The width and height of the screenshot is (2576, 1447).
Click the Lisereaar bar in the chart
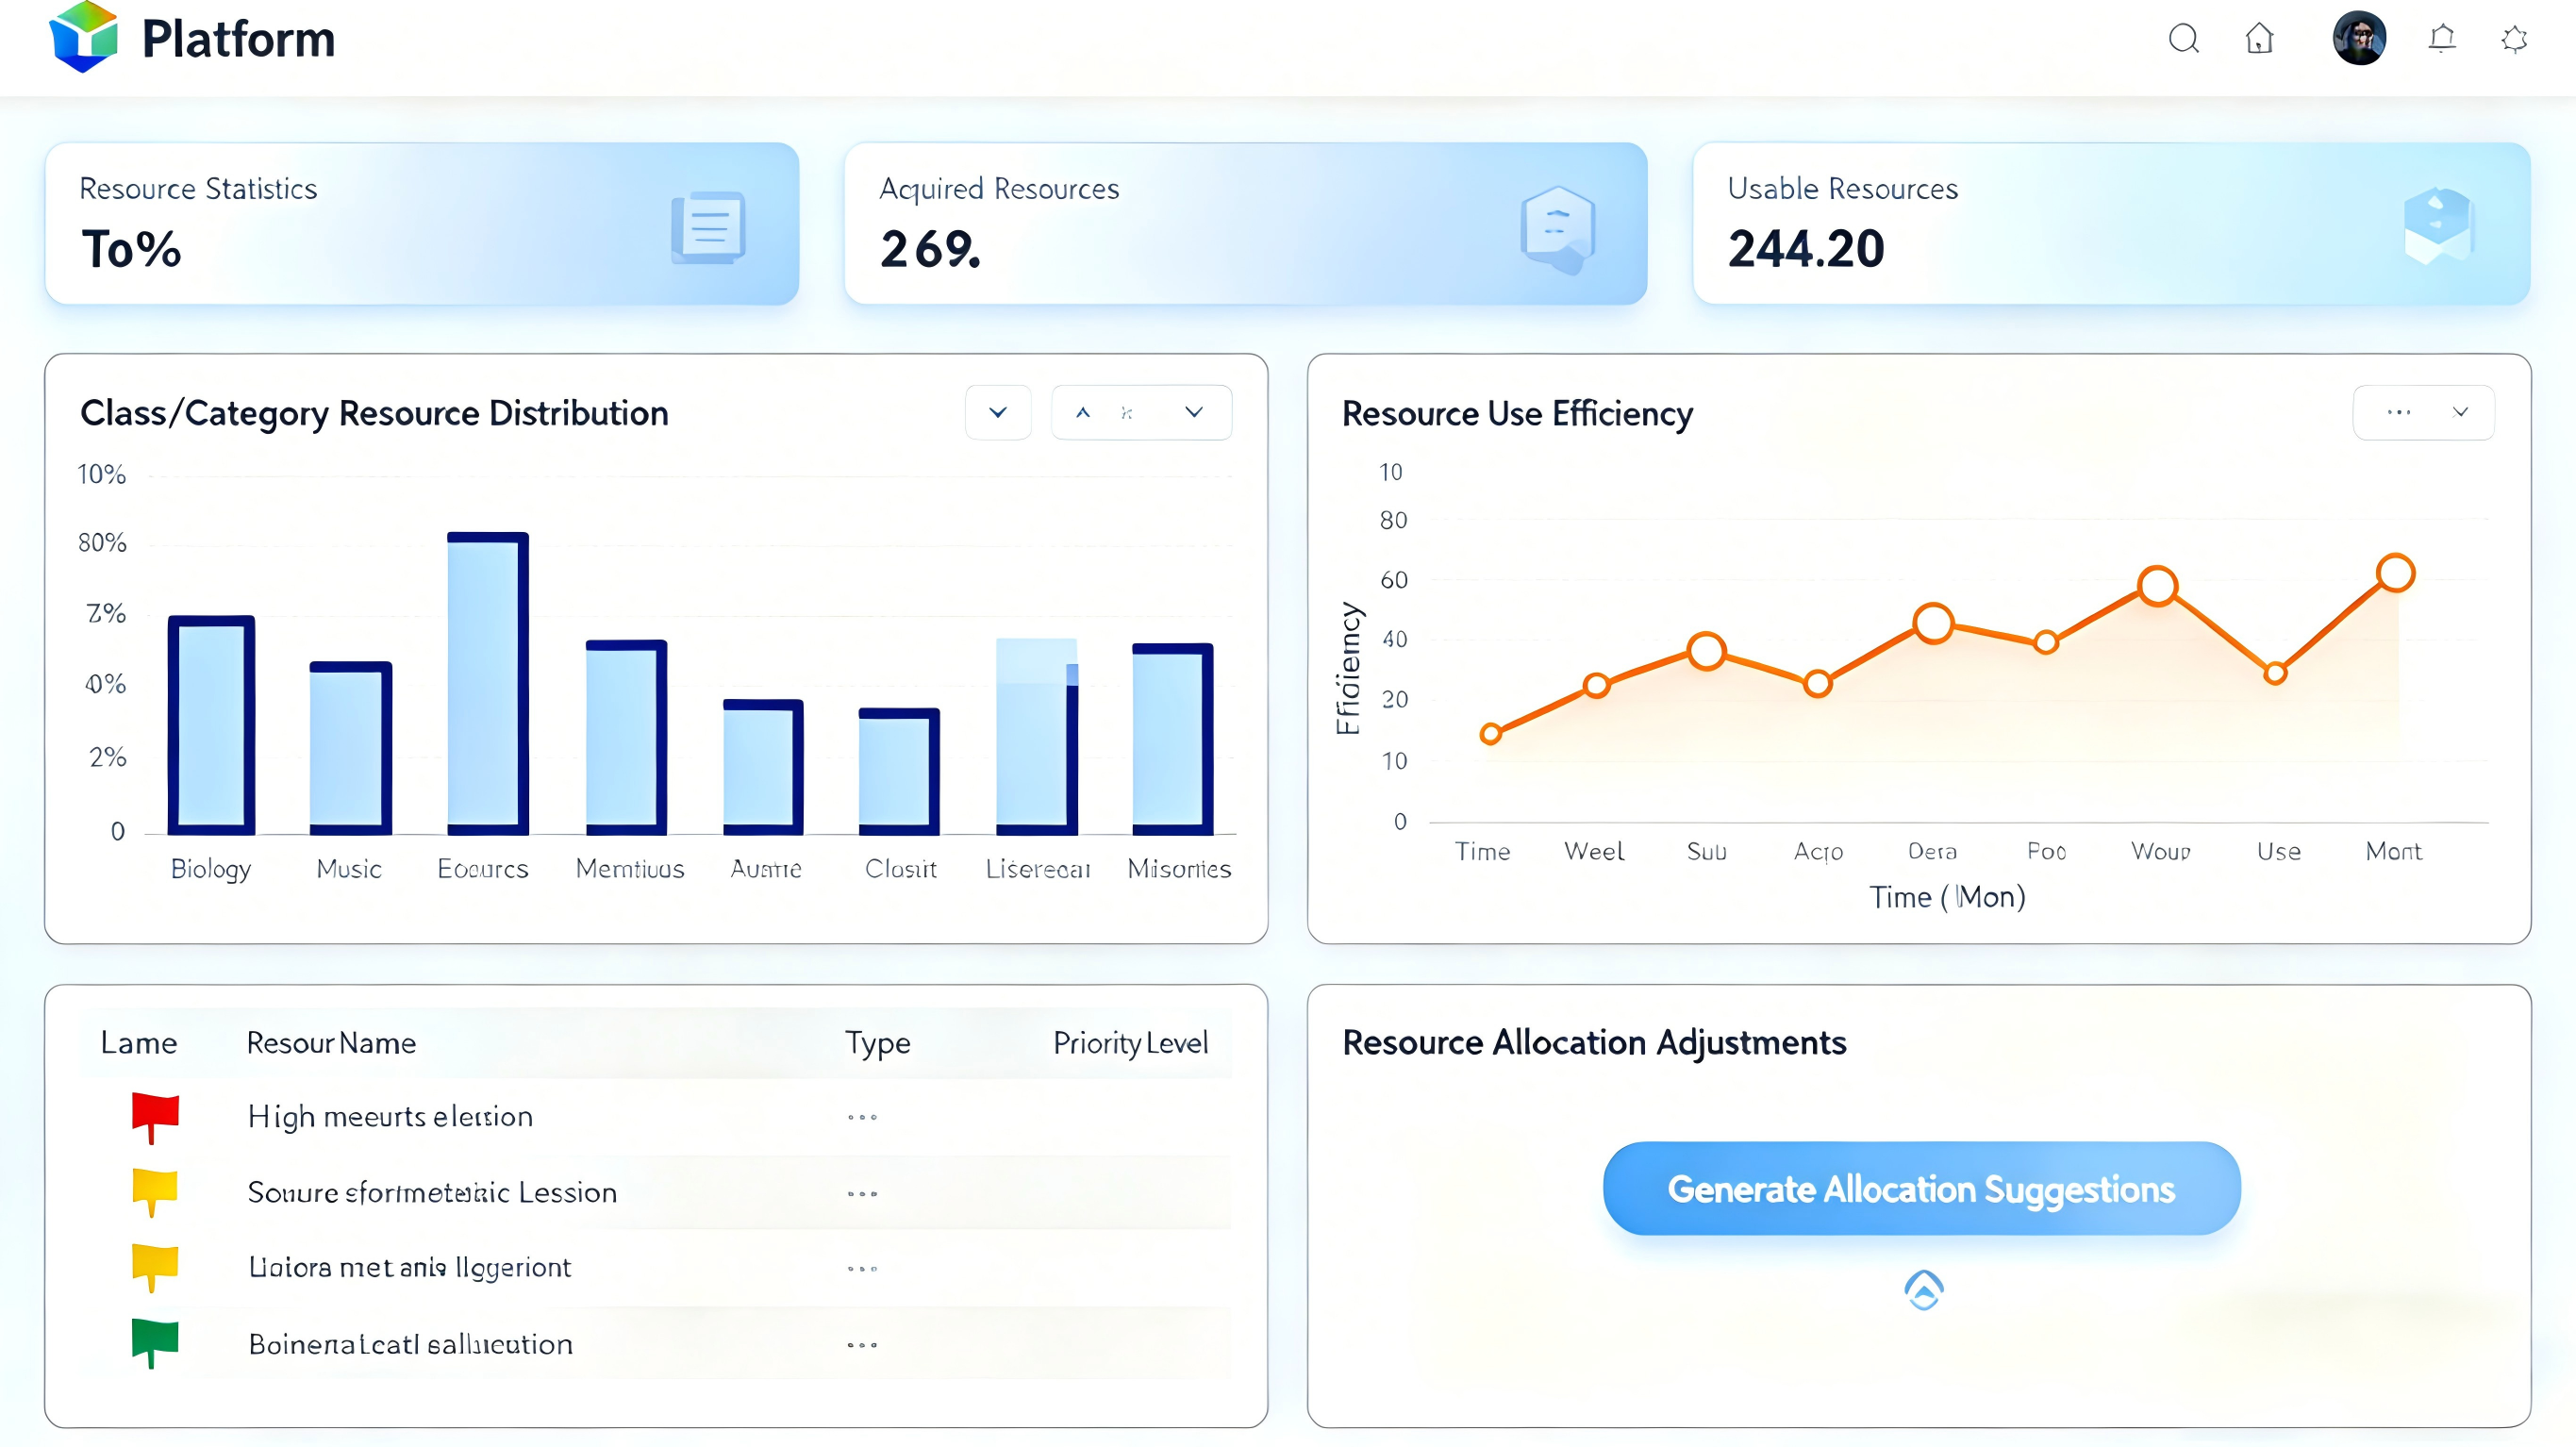pyautogui.click(x=1037, y=736)
